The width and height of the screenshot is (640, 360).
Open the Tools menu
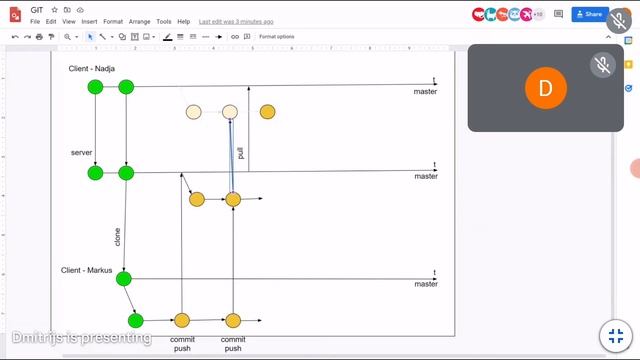(x=164, y=22)
